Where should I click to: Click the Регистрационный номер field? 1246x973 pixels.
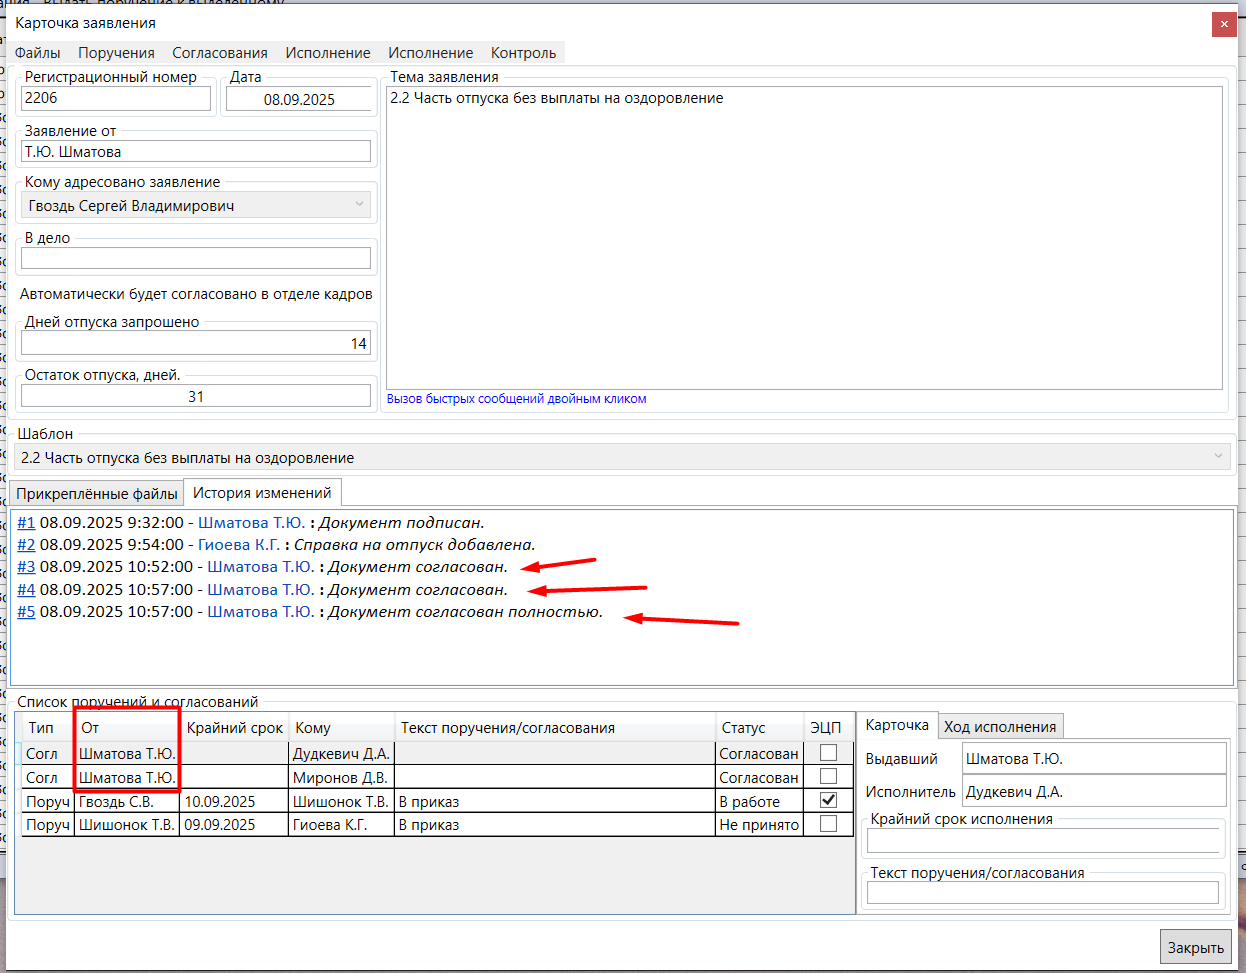(115, 98)
